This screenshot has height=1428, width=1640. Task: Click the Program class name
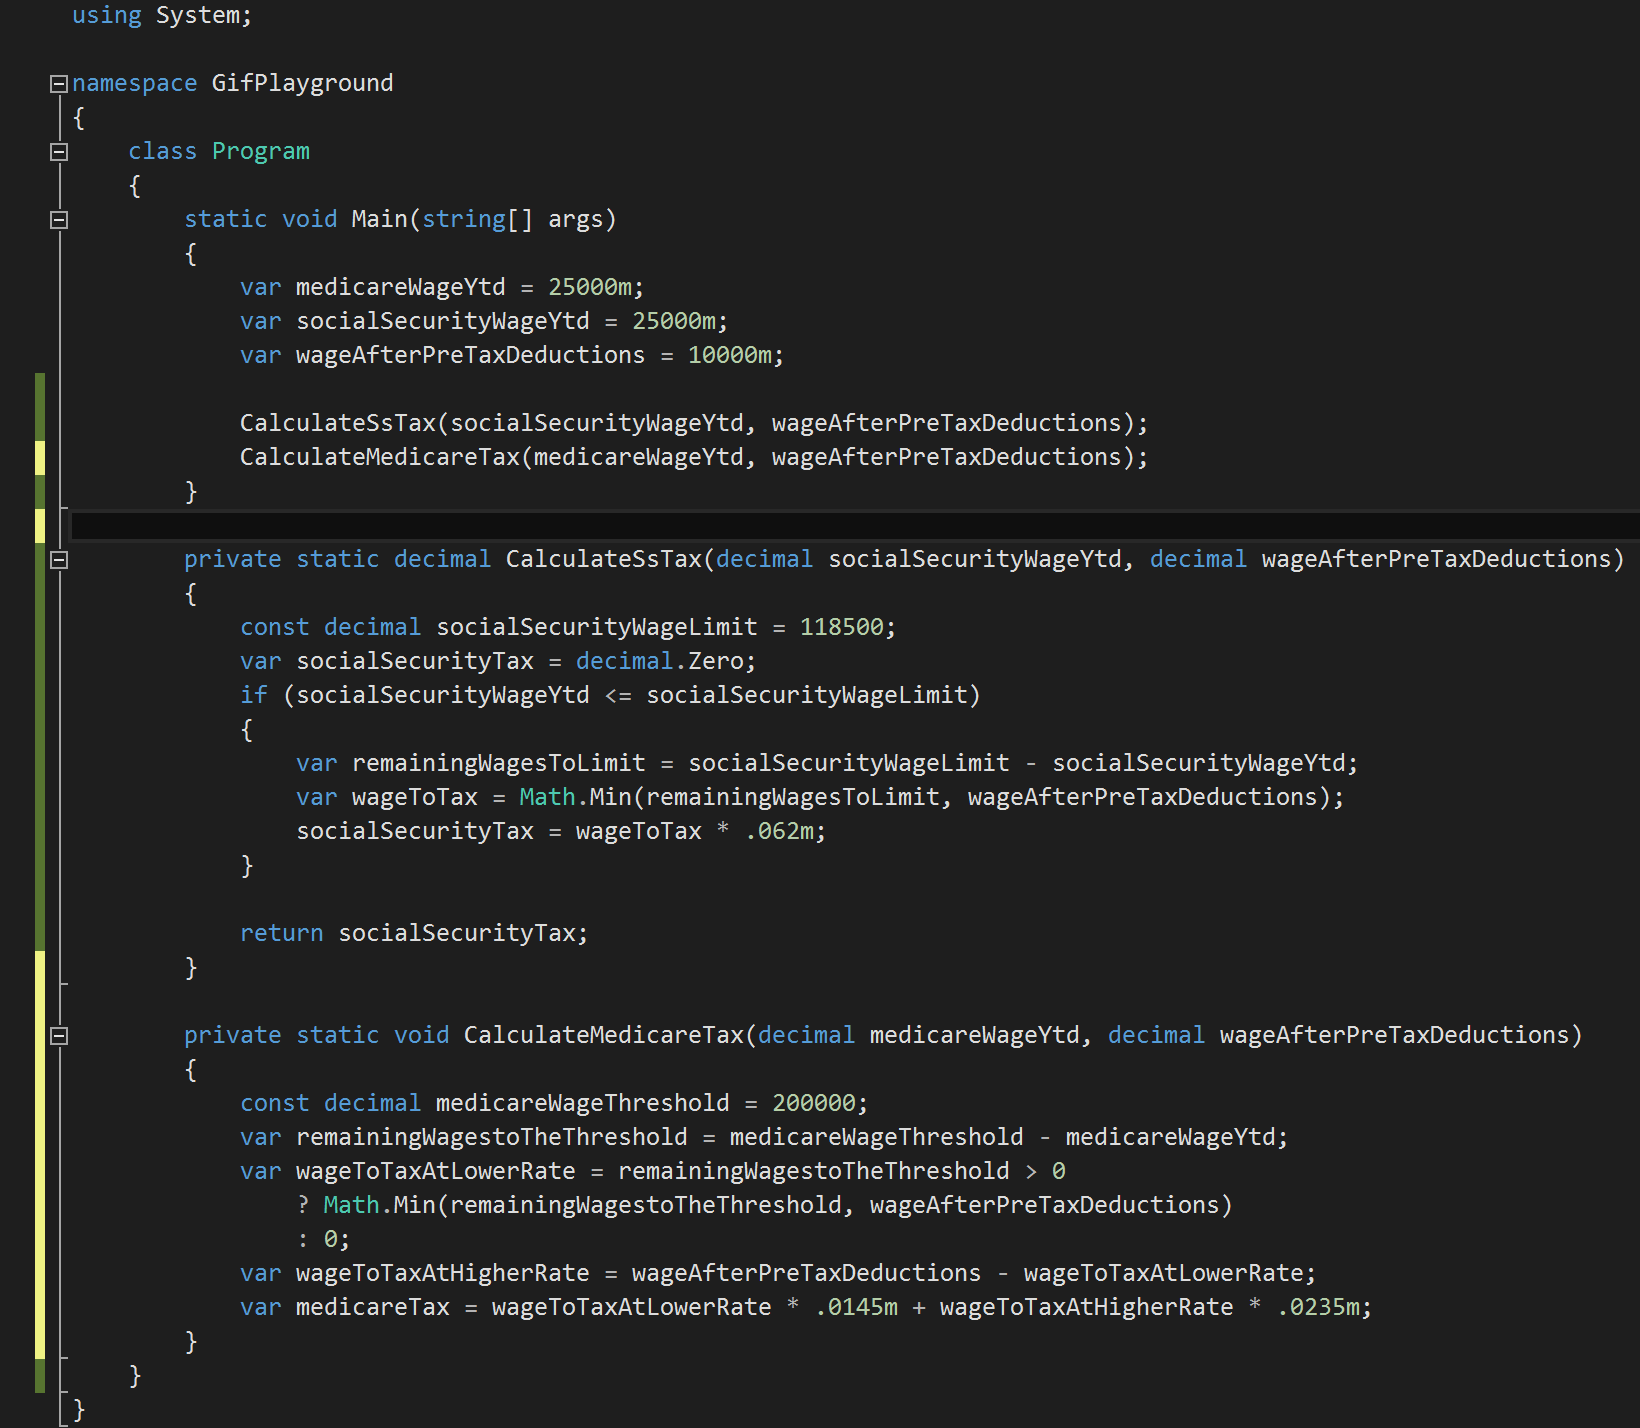coord(260,152)
